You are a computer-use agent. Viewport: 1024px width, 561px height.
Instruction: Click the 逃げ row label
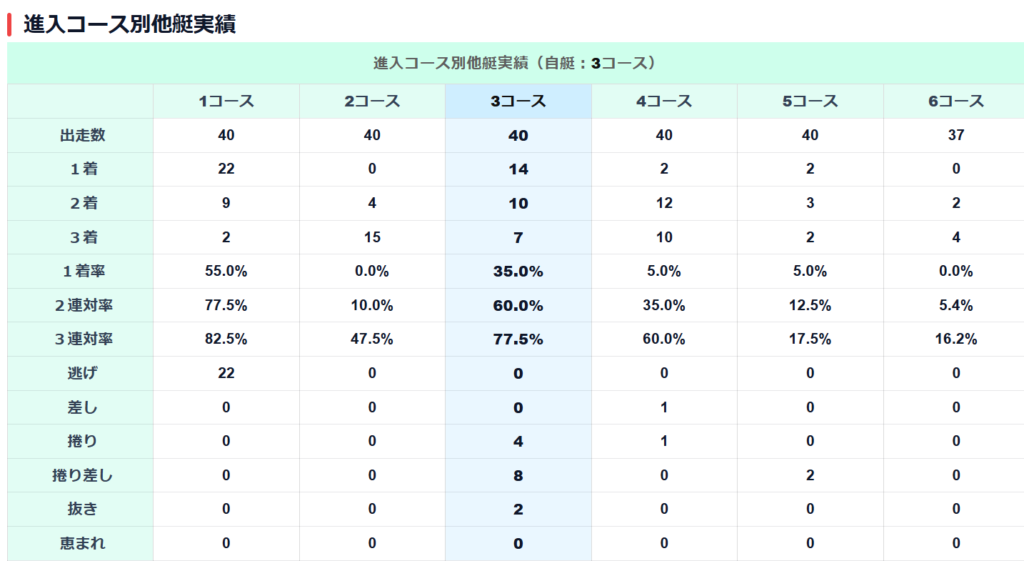tap(81, 373)
